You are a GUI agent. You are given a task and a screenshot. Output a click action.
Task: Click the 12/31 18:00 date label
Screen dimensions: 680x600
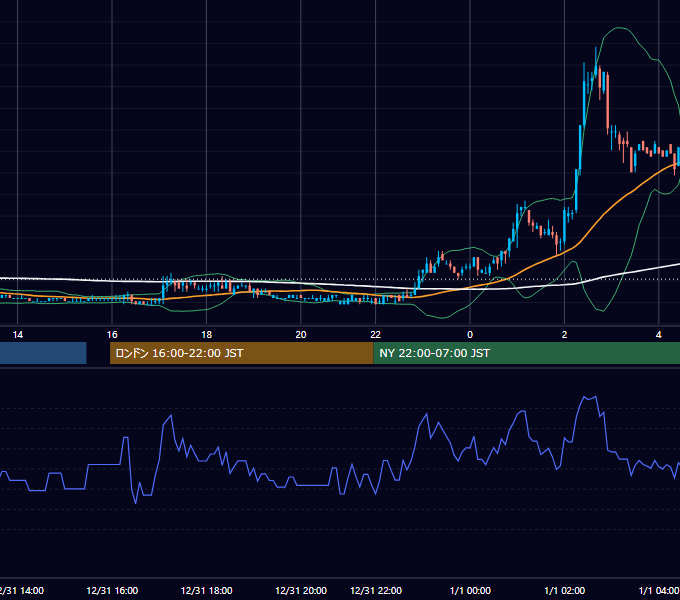[206, 590]
